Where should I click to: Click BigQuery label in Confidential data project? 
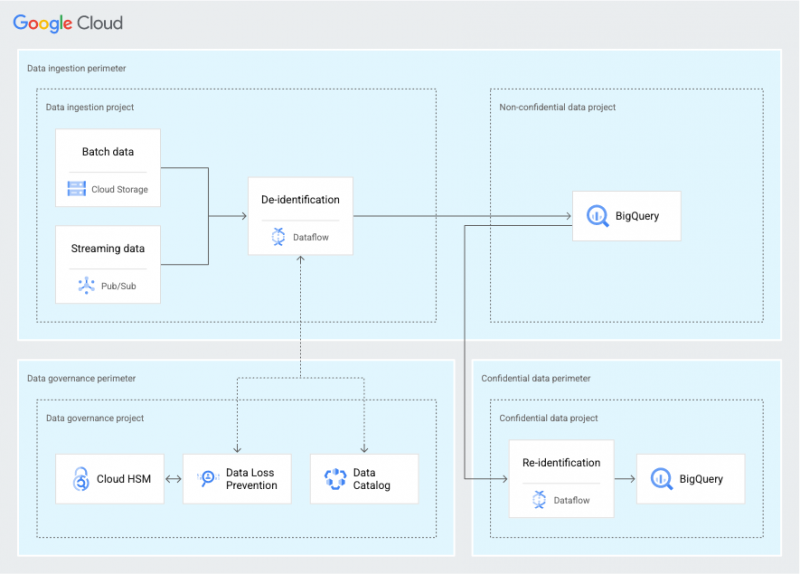click(x=701, y=479)
